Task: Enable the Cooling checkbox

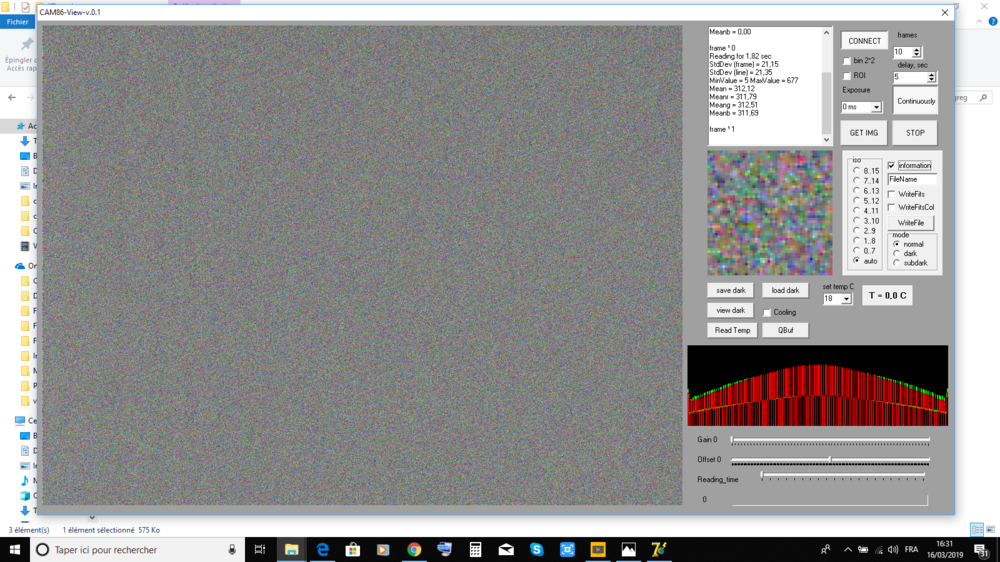Action: pos(767,313)
